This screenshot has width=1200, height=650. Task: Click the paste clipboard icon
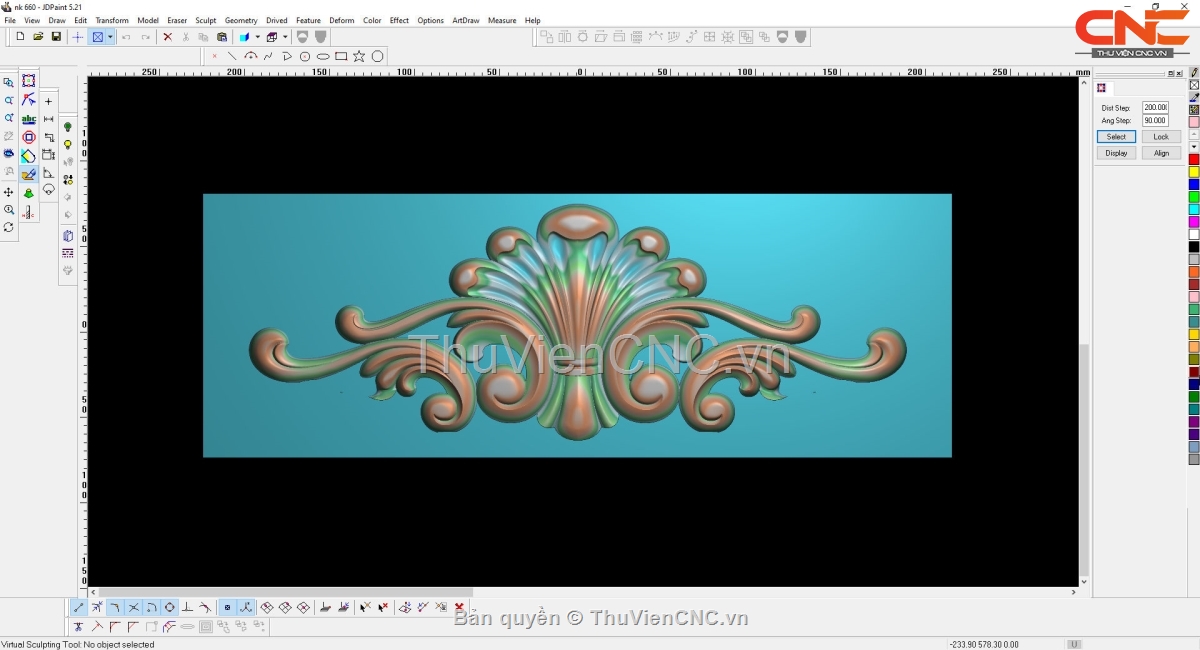[221, 37]
